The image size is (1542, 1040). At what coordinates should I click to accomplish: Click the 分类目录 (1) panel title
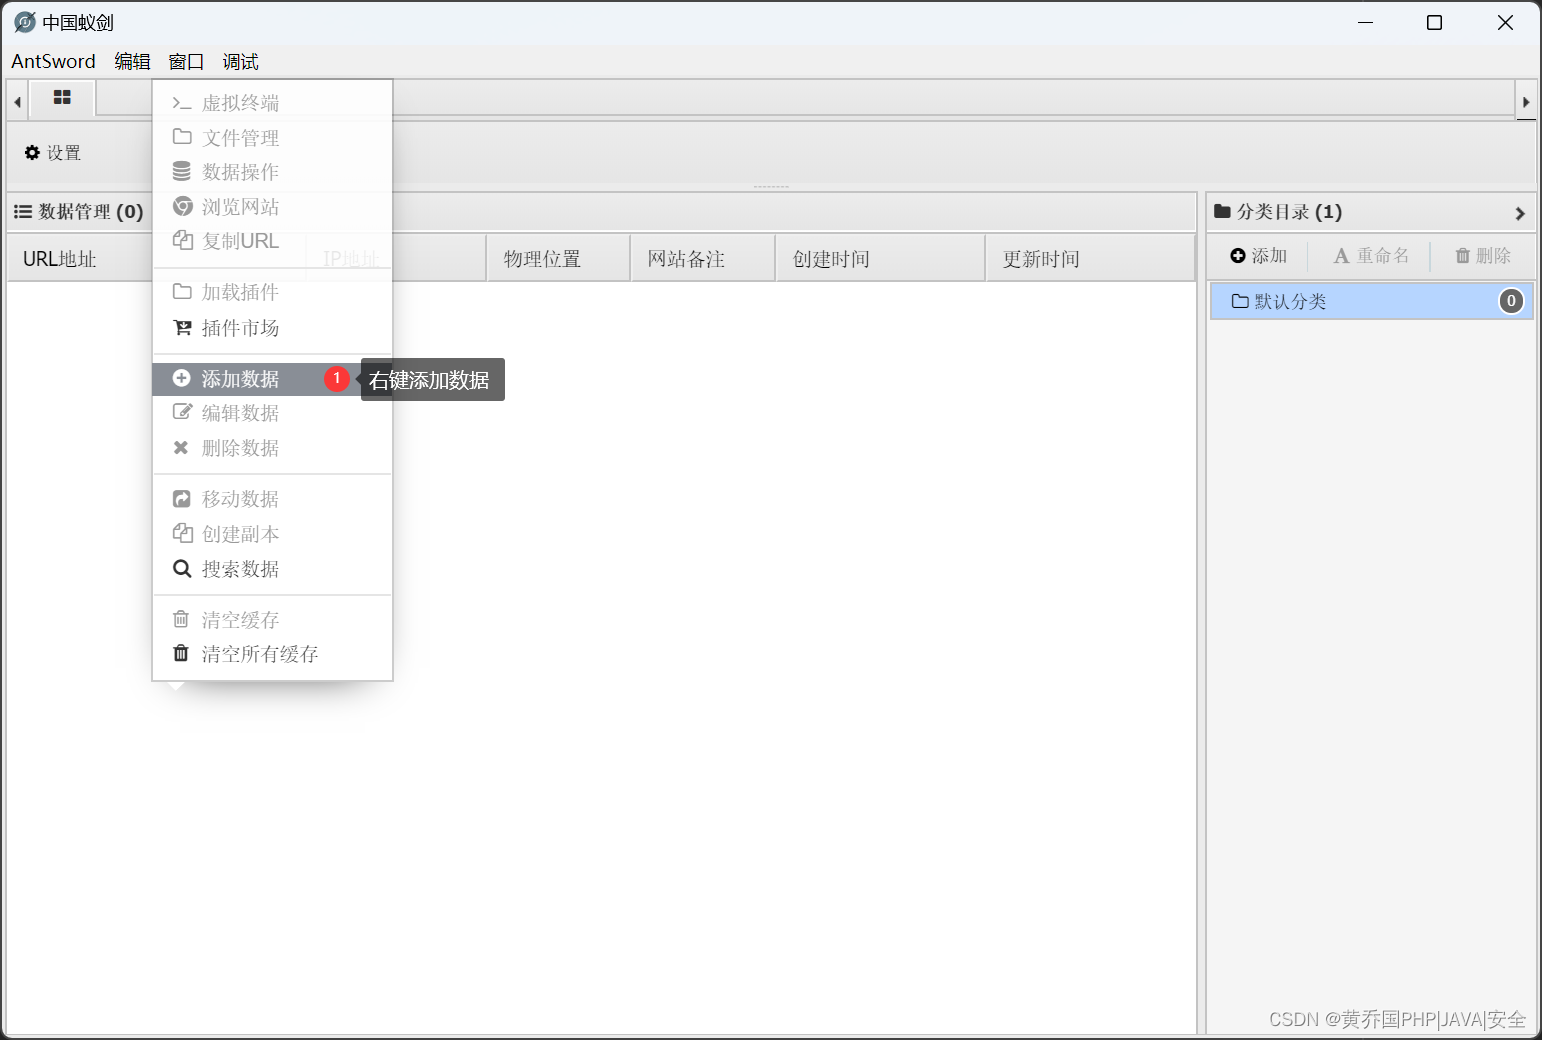click(x=1289, y=212)
